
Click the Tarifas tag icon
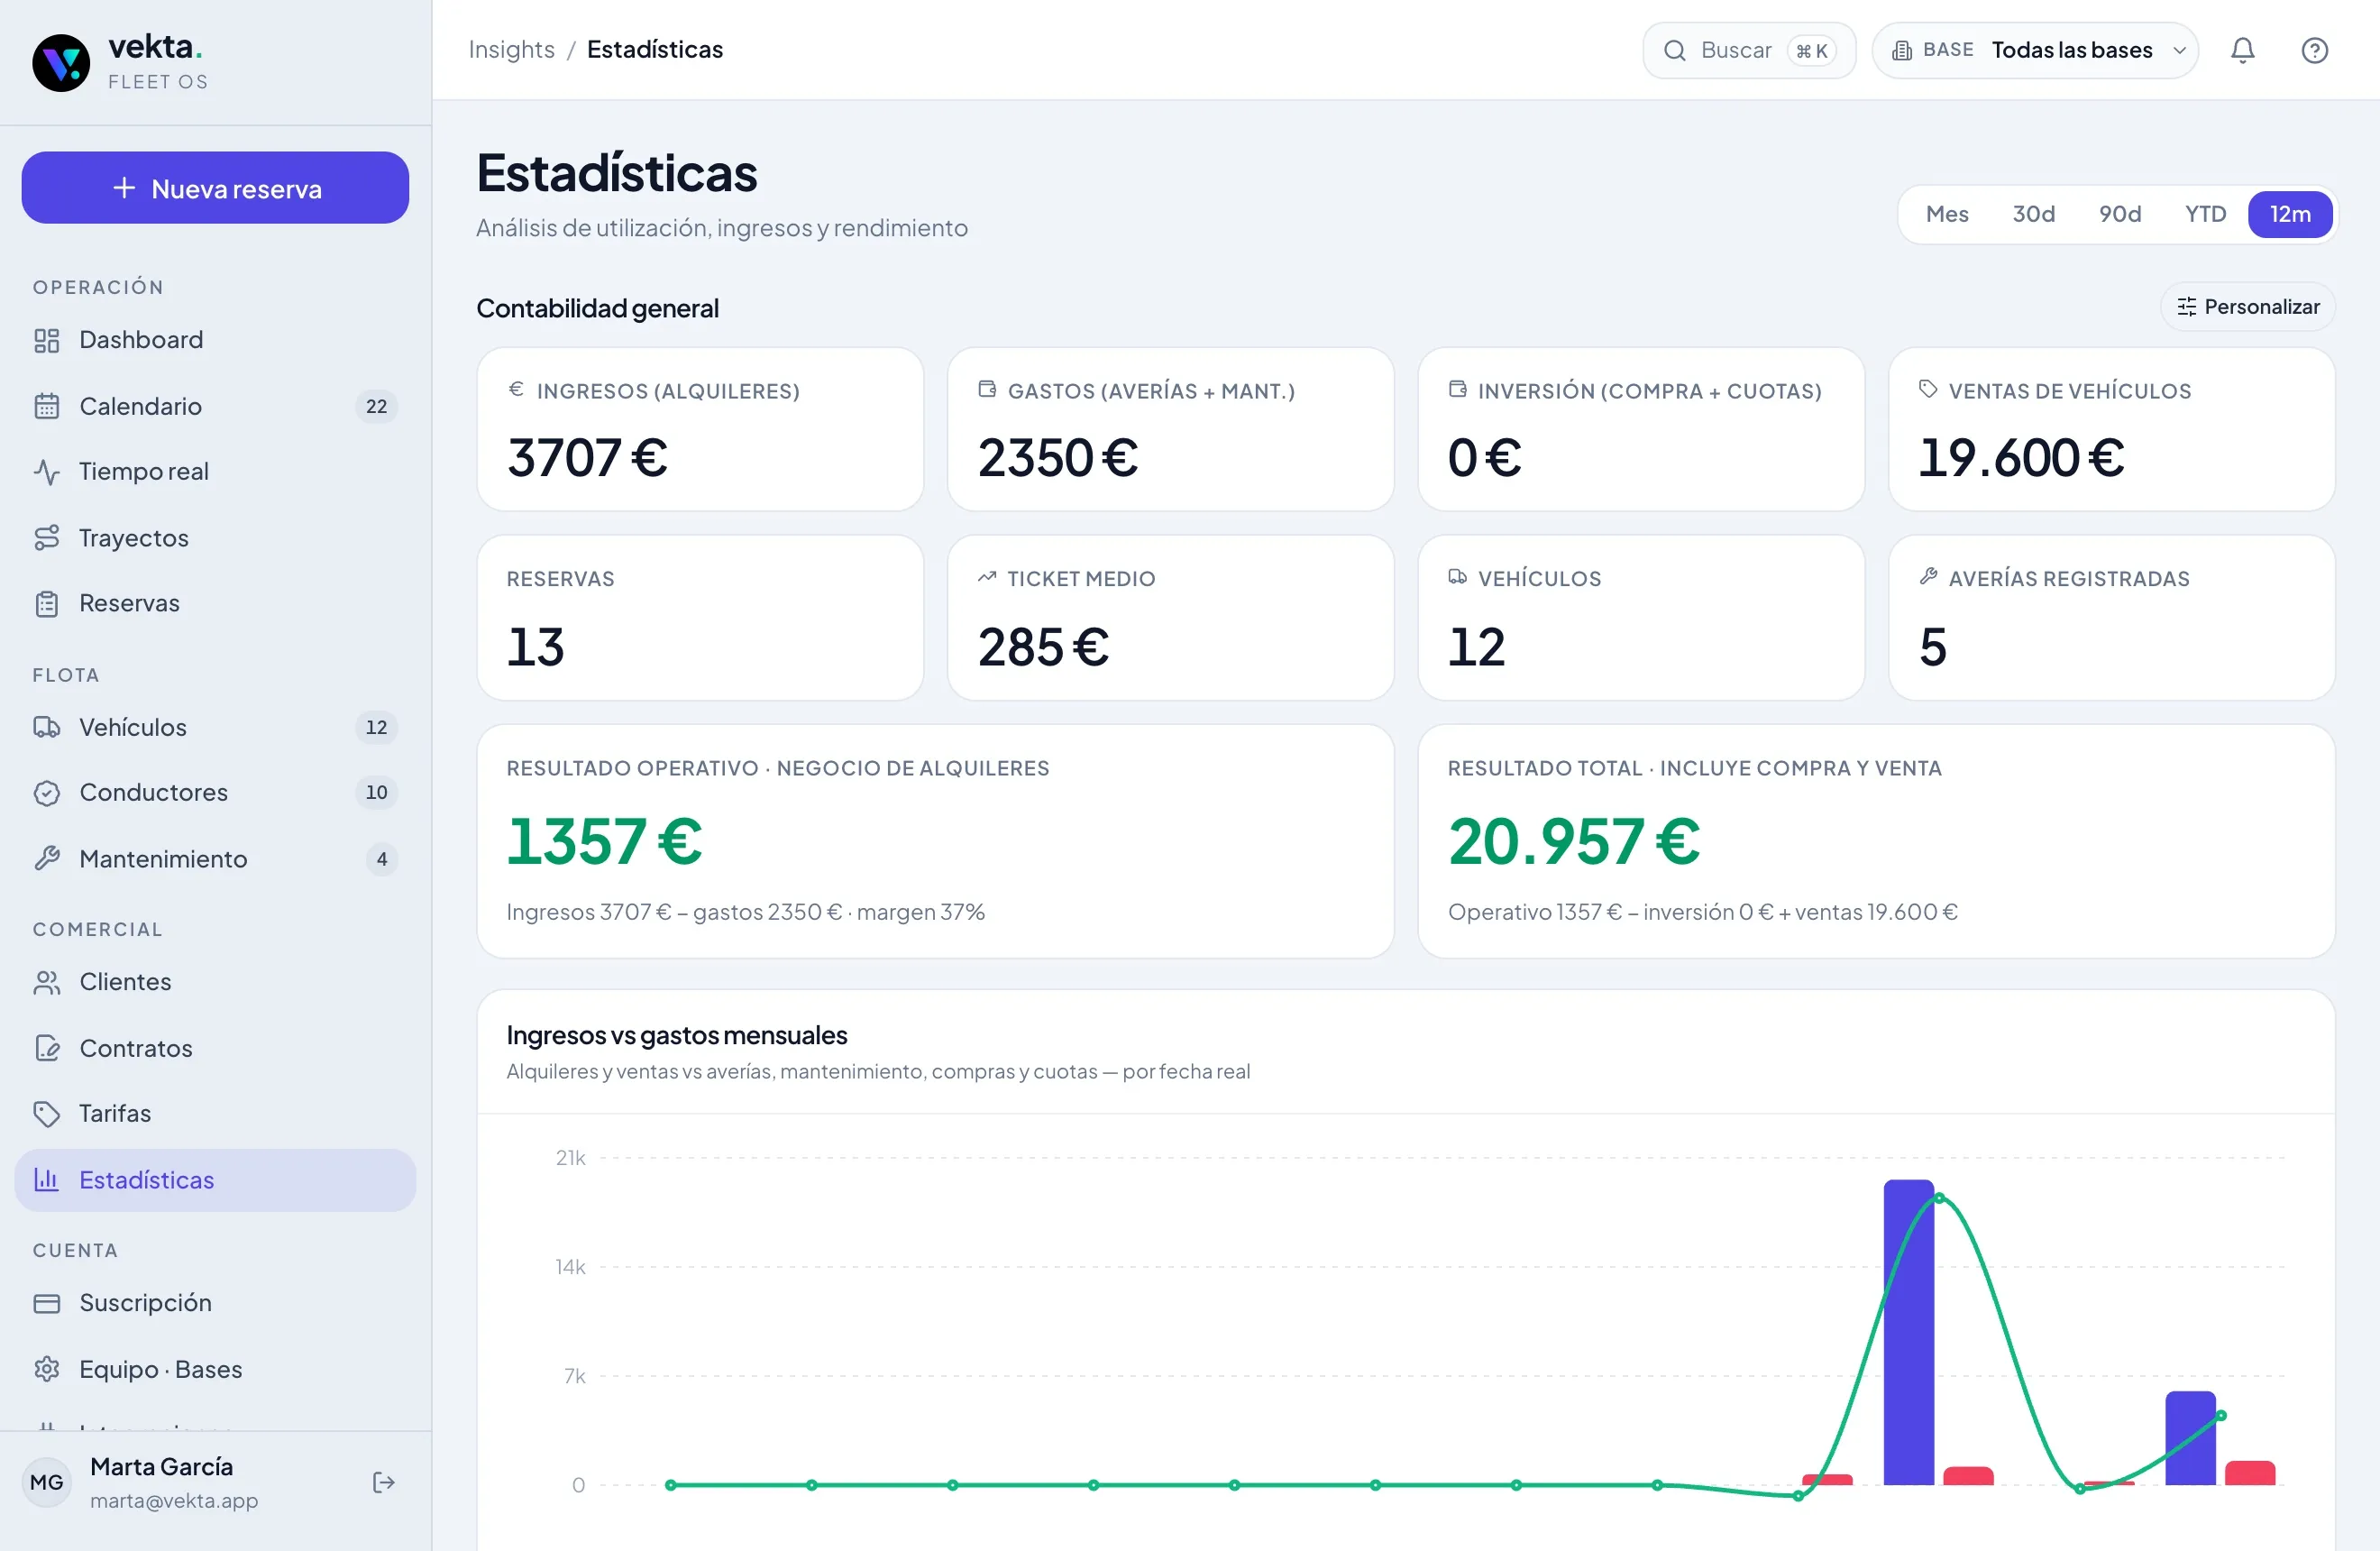[x=47, y=1113]
